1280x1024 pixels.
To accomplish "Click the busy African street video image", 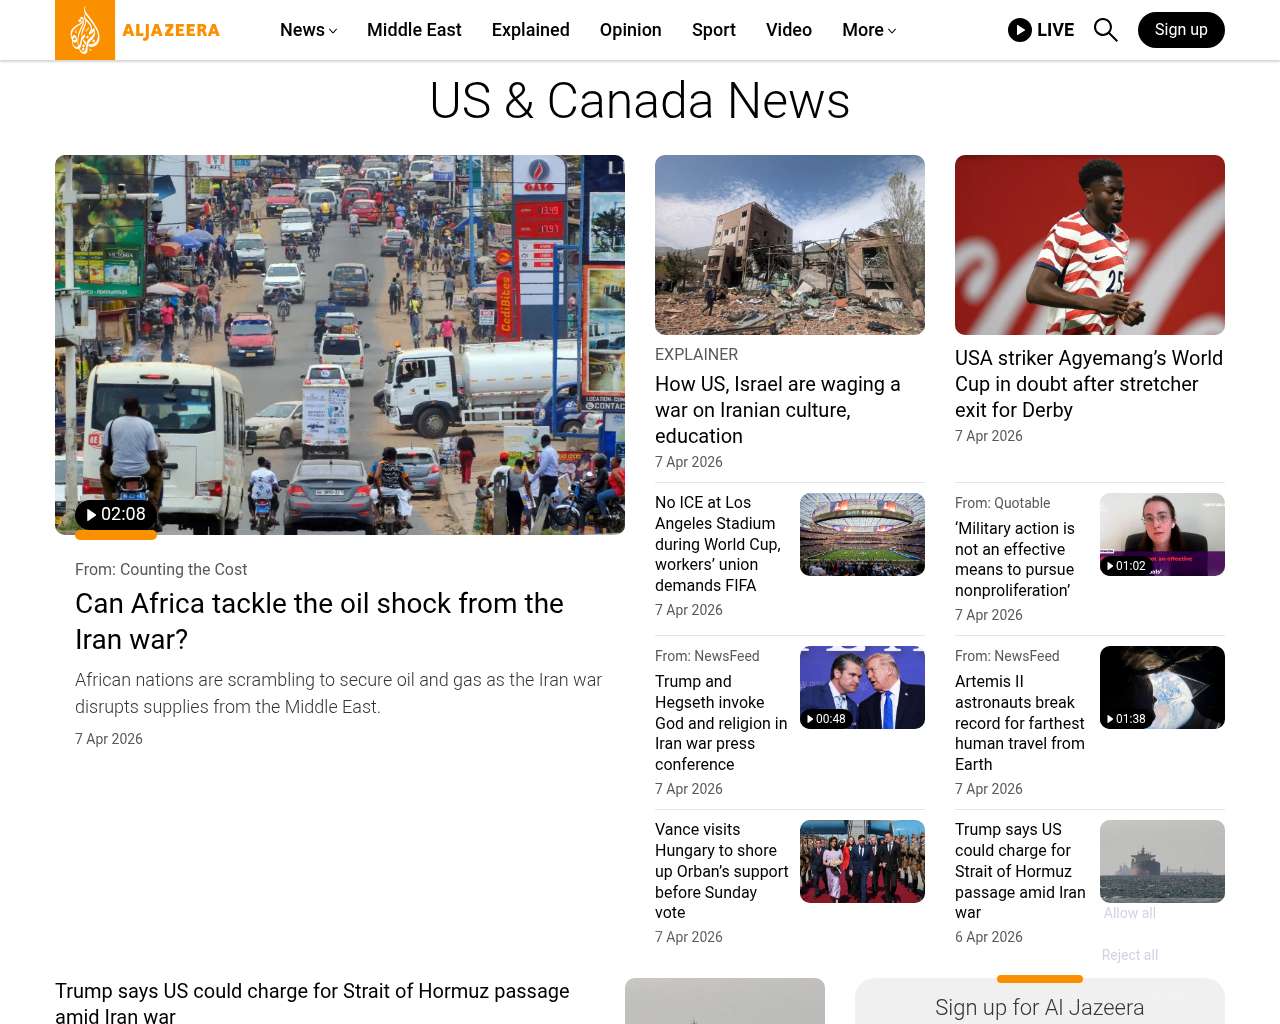I will point(340,345).
